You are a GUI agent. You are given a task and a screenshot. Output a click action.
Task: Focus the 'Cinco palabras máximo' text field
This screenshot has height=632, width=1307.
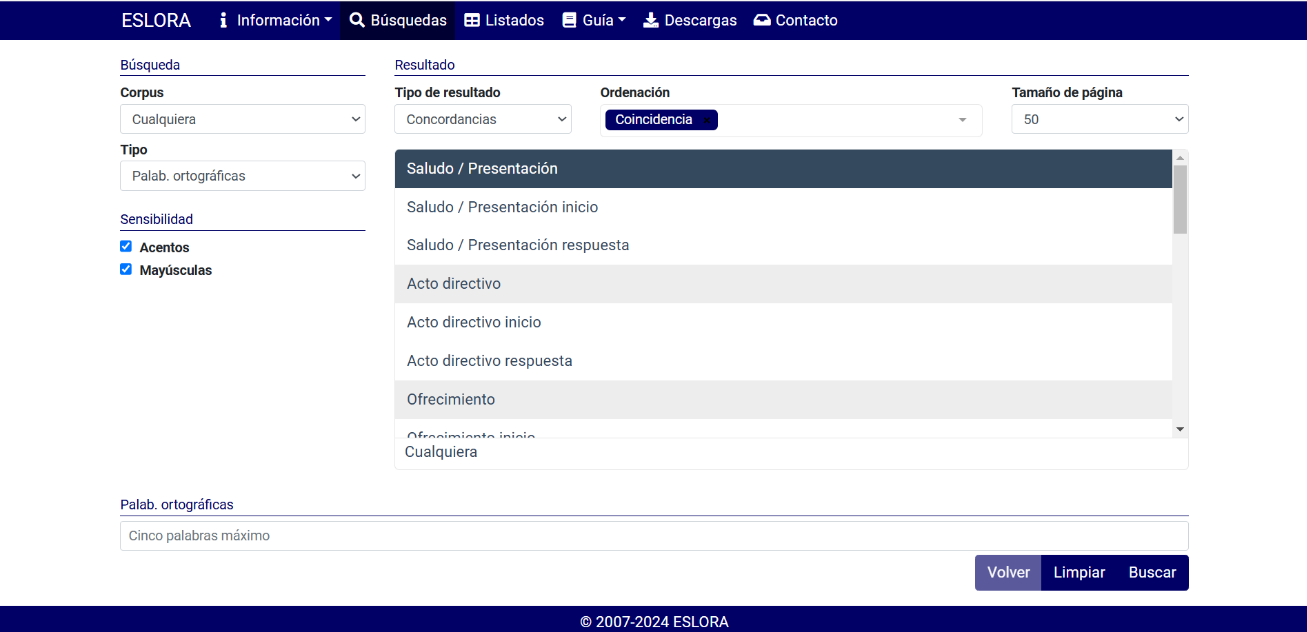pos(654,536)
